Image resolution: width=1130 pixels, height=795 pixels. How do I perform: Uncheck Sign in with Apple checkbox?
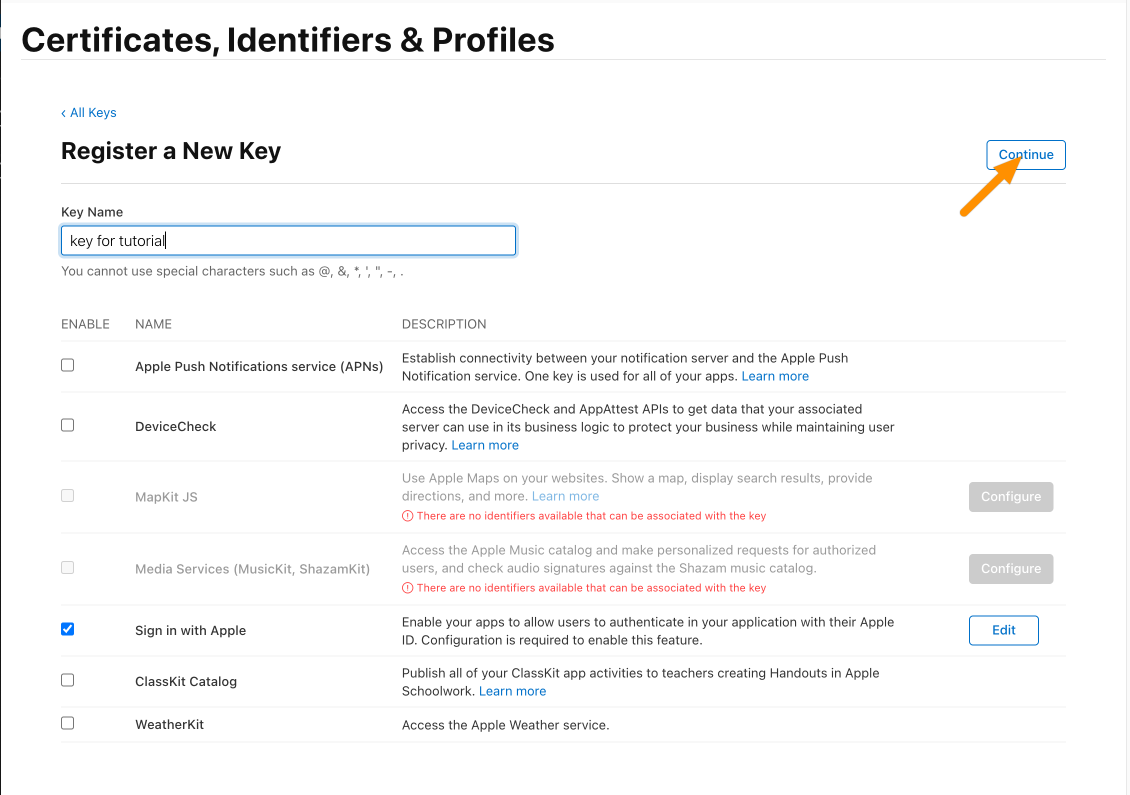(68, 629)
